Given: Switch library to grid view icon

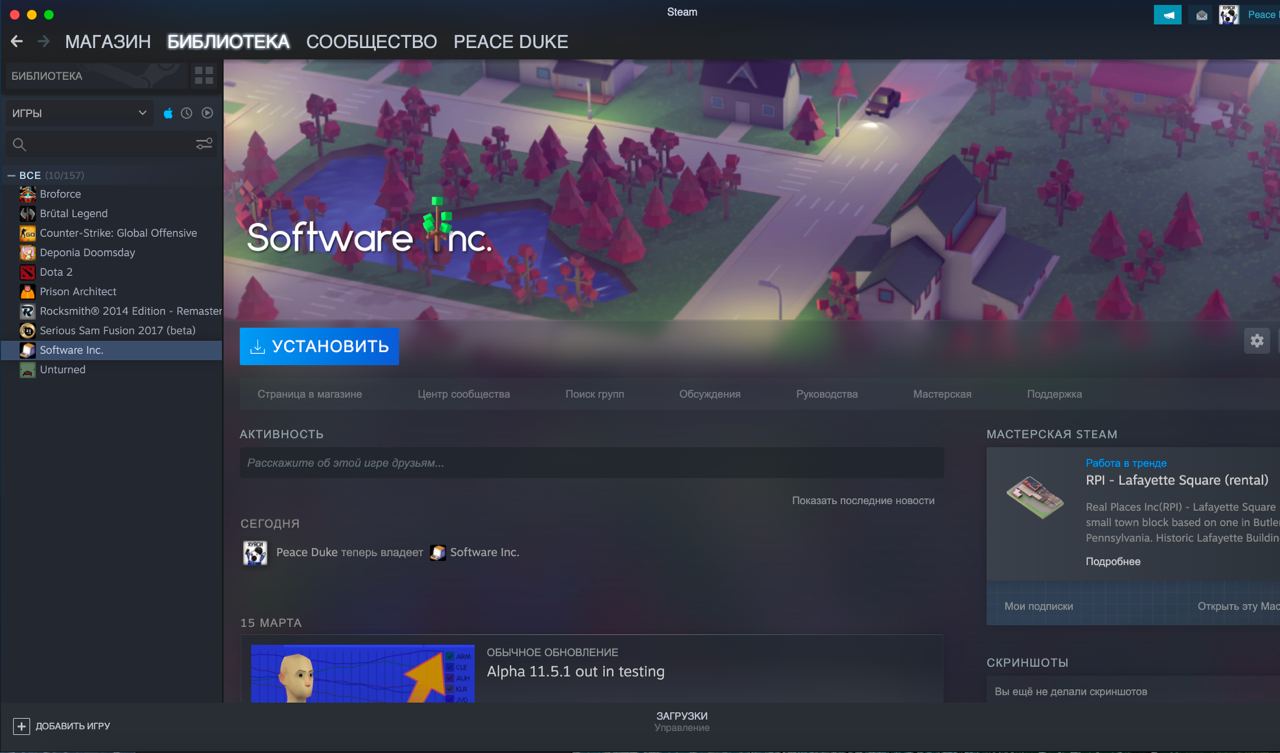Looking at the screenshot, I should [204, 76].
